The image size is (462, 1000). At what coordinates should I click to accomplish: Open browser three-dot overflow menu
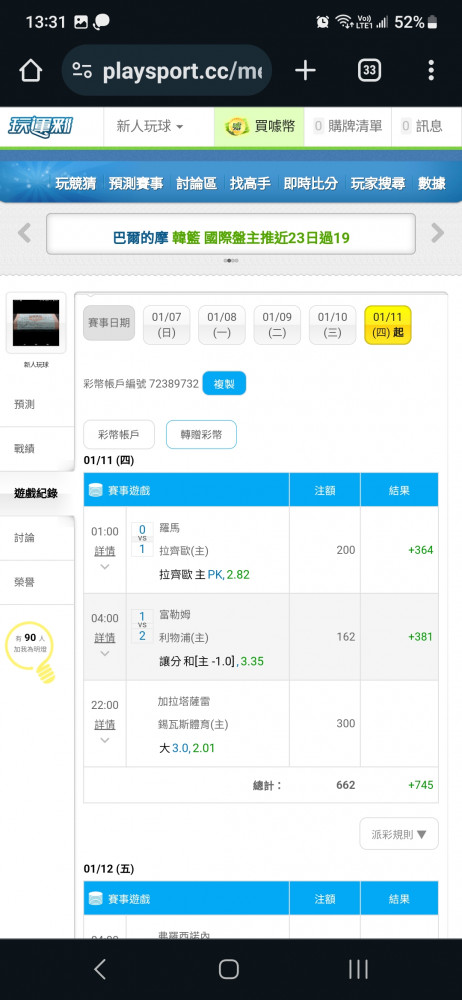point(431,71)
